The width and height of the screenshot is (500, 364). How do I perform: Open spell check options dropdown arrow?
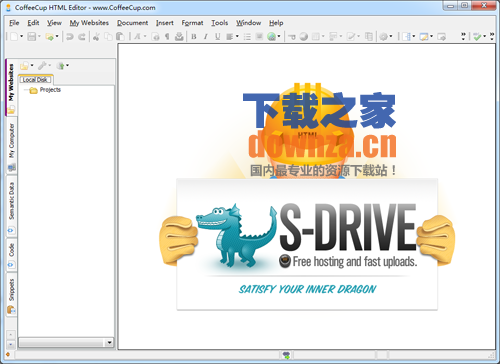tap(484, 37)
